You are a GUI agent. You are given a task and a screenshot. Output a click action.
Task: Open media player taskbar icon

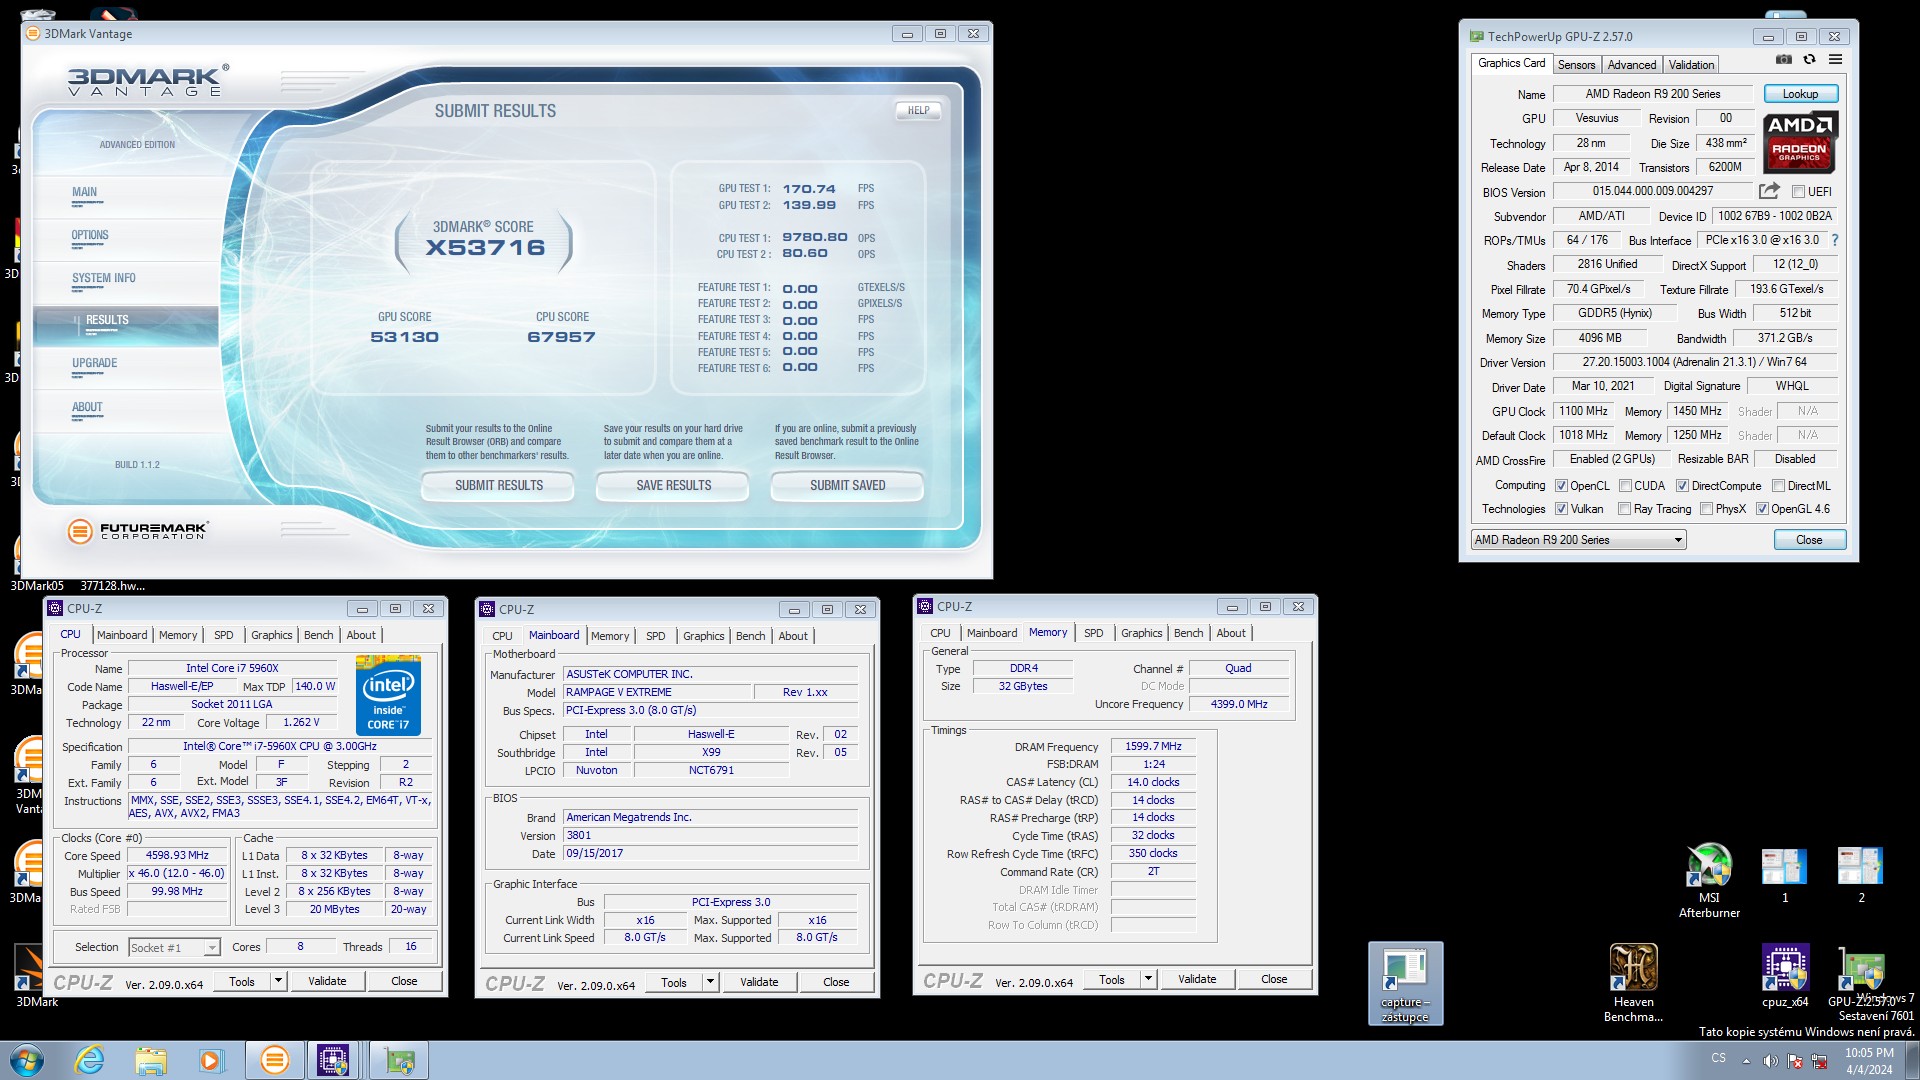coord(211,1060)
